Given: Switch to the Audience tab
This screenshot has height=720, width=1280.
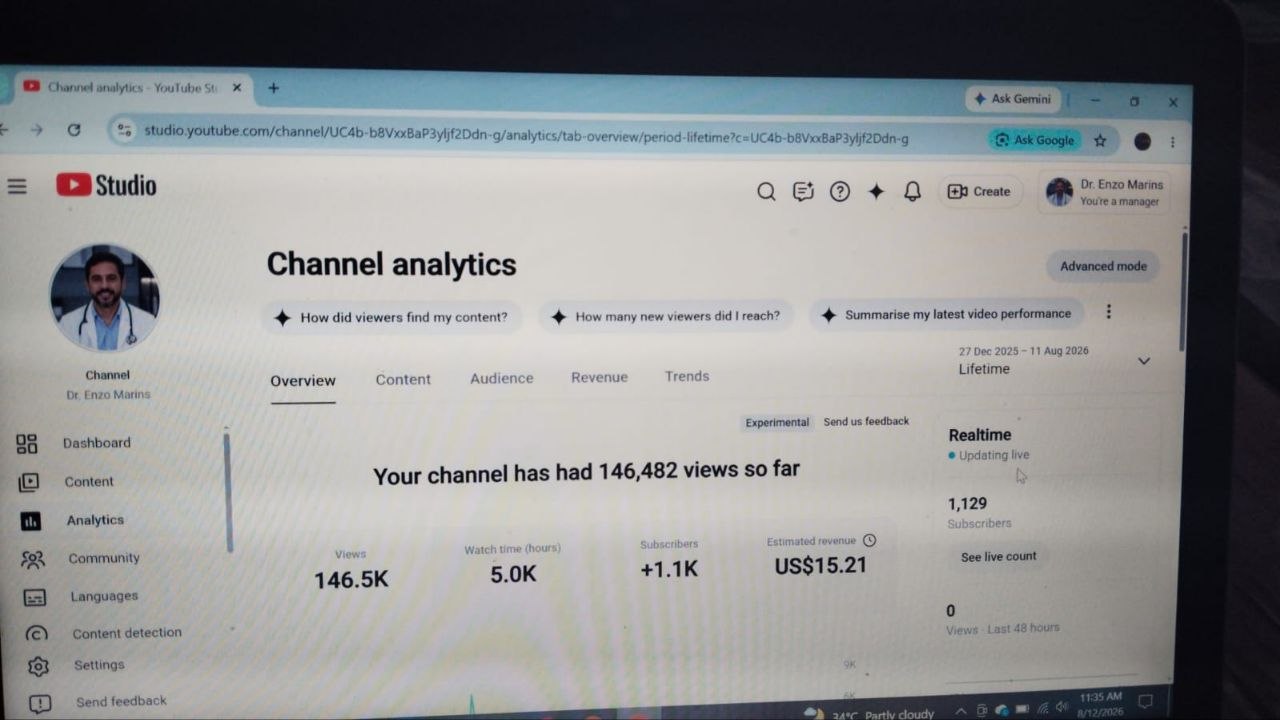Looking at the screenshot, I should pos(501,378).
